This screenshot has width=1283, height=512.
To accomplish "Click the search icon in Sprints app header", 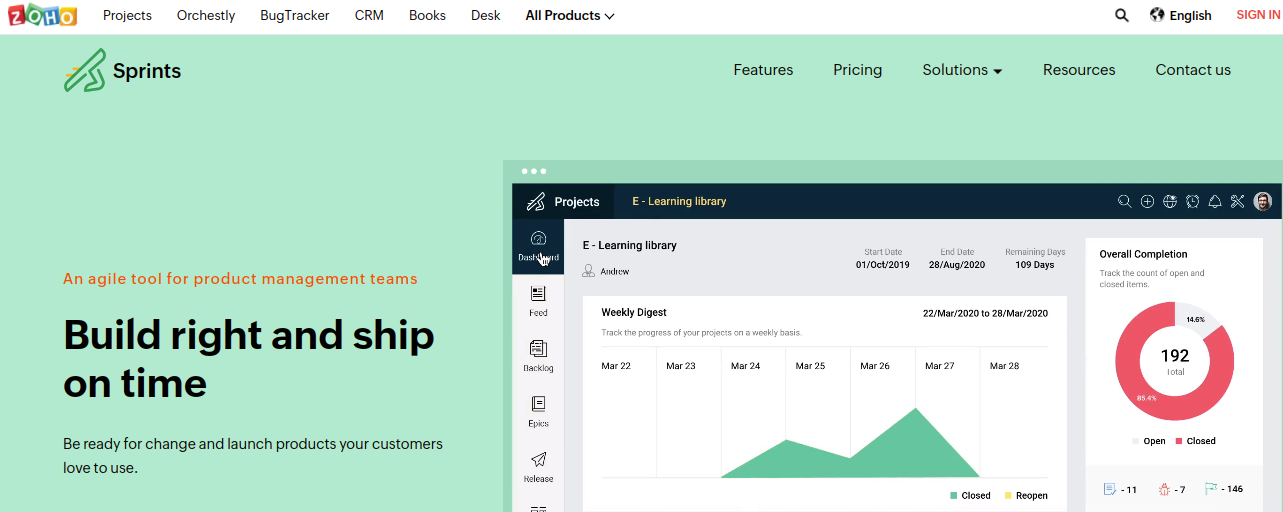I will (x=1125, y=201).
